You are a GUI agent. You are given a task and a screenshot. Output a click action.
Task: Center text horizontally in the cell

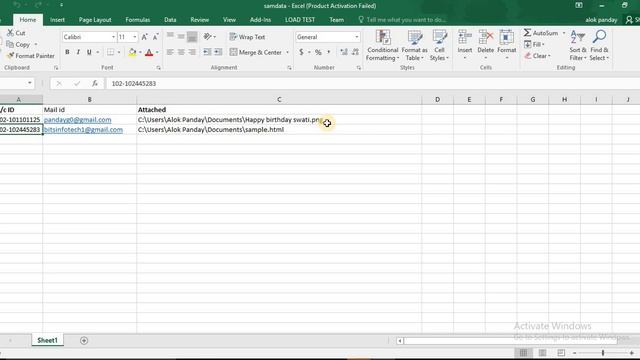point(181,52)
